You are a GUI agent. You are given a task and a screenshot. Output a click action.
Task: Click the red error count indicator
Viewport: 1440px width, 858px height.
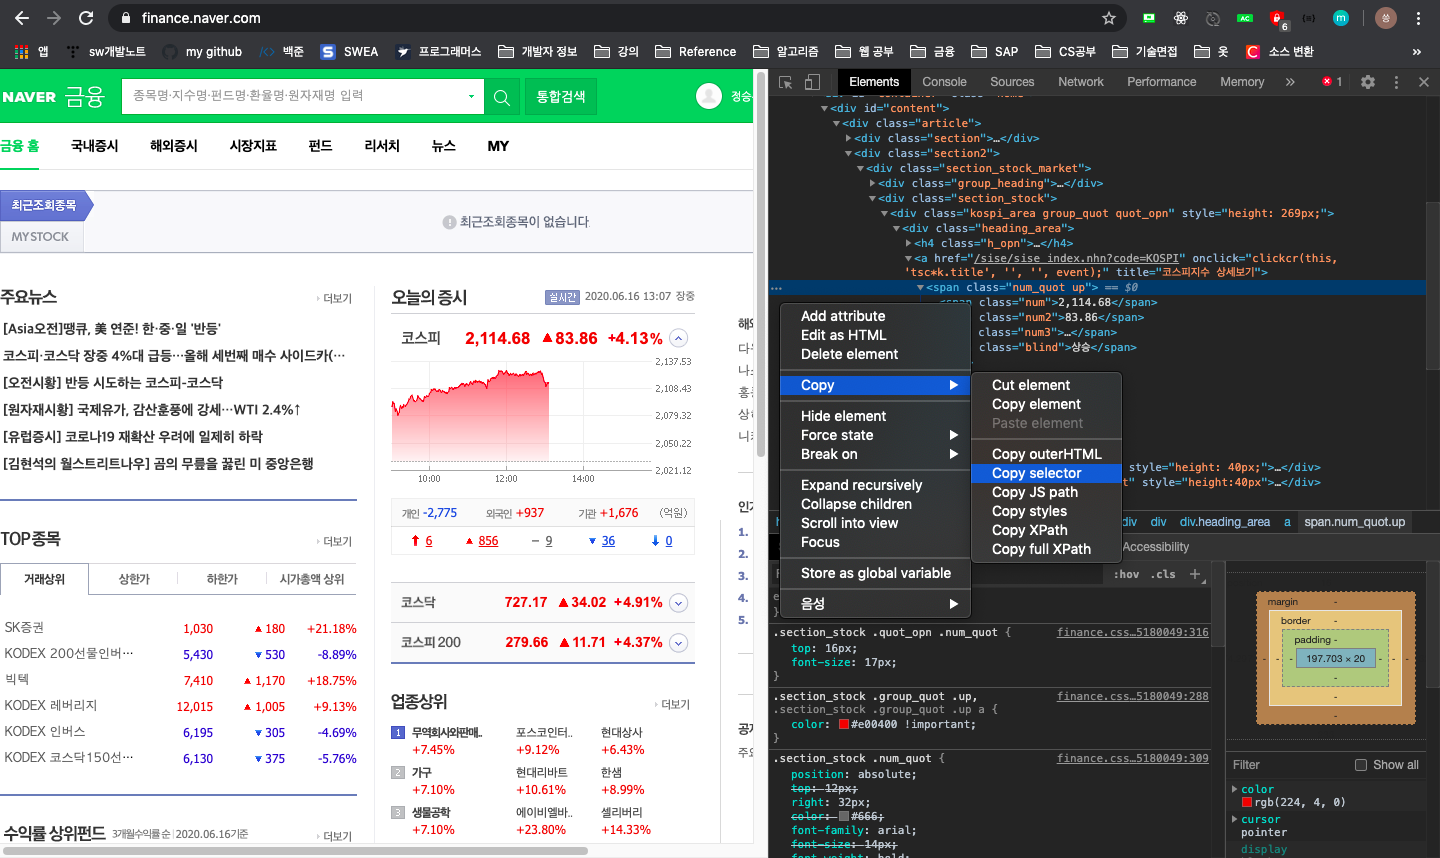coord(1332,82)
